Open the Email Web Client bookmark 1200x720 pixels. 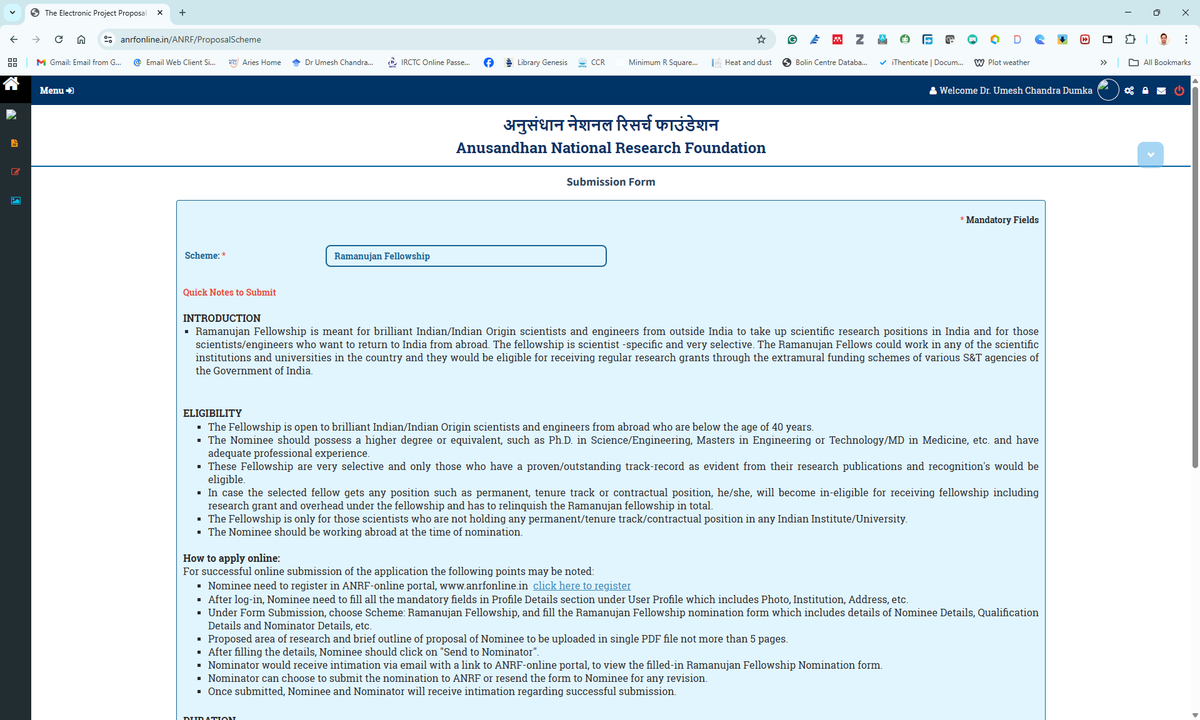174,62
